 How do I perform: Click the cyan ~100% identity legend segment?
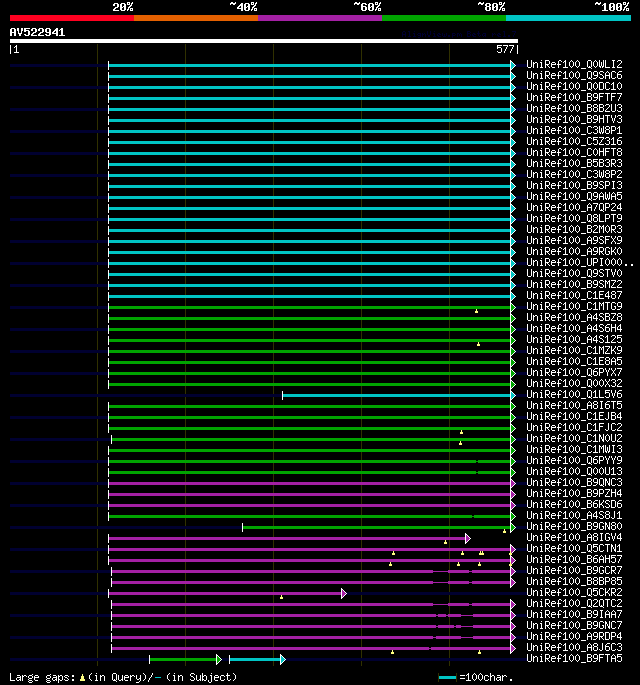568,18
